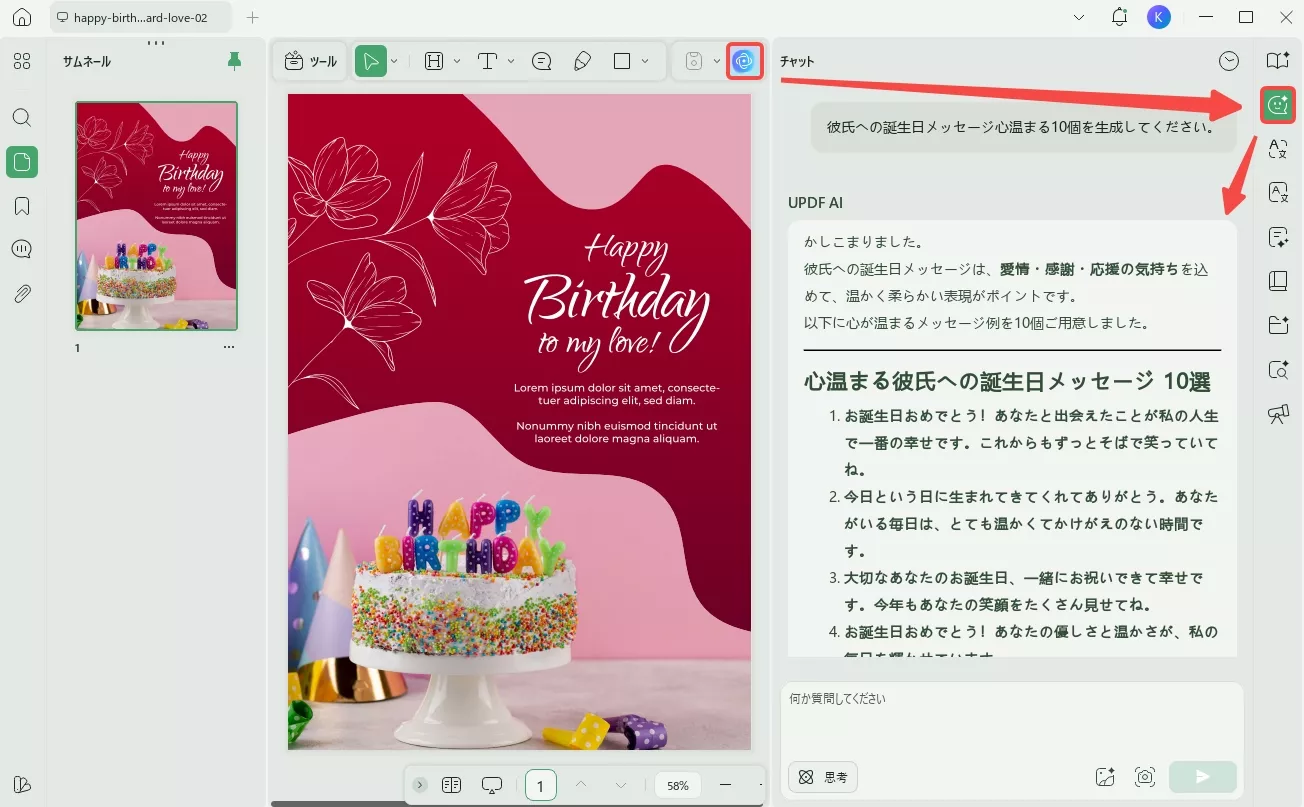
Task: Expand the save options dropdown arrow
Action: coord(717,61)
